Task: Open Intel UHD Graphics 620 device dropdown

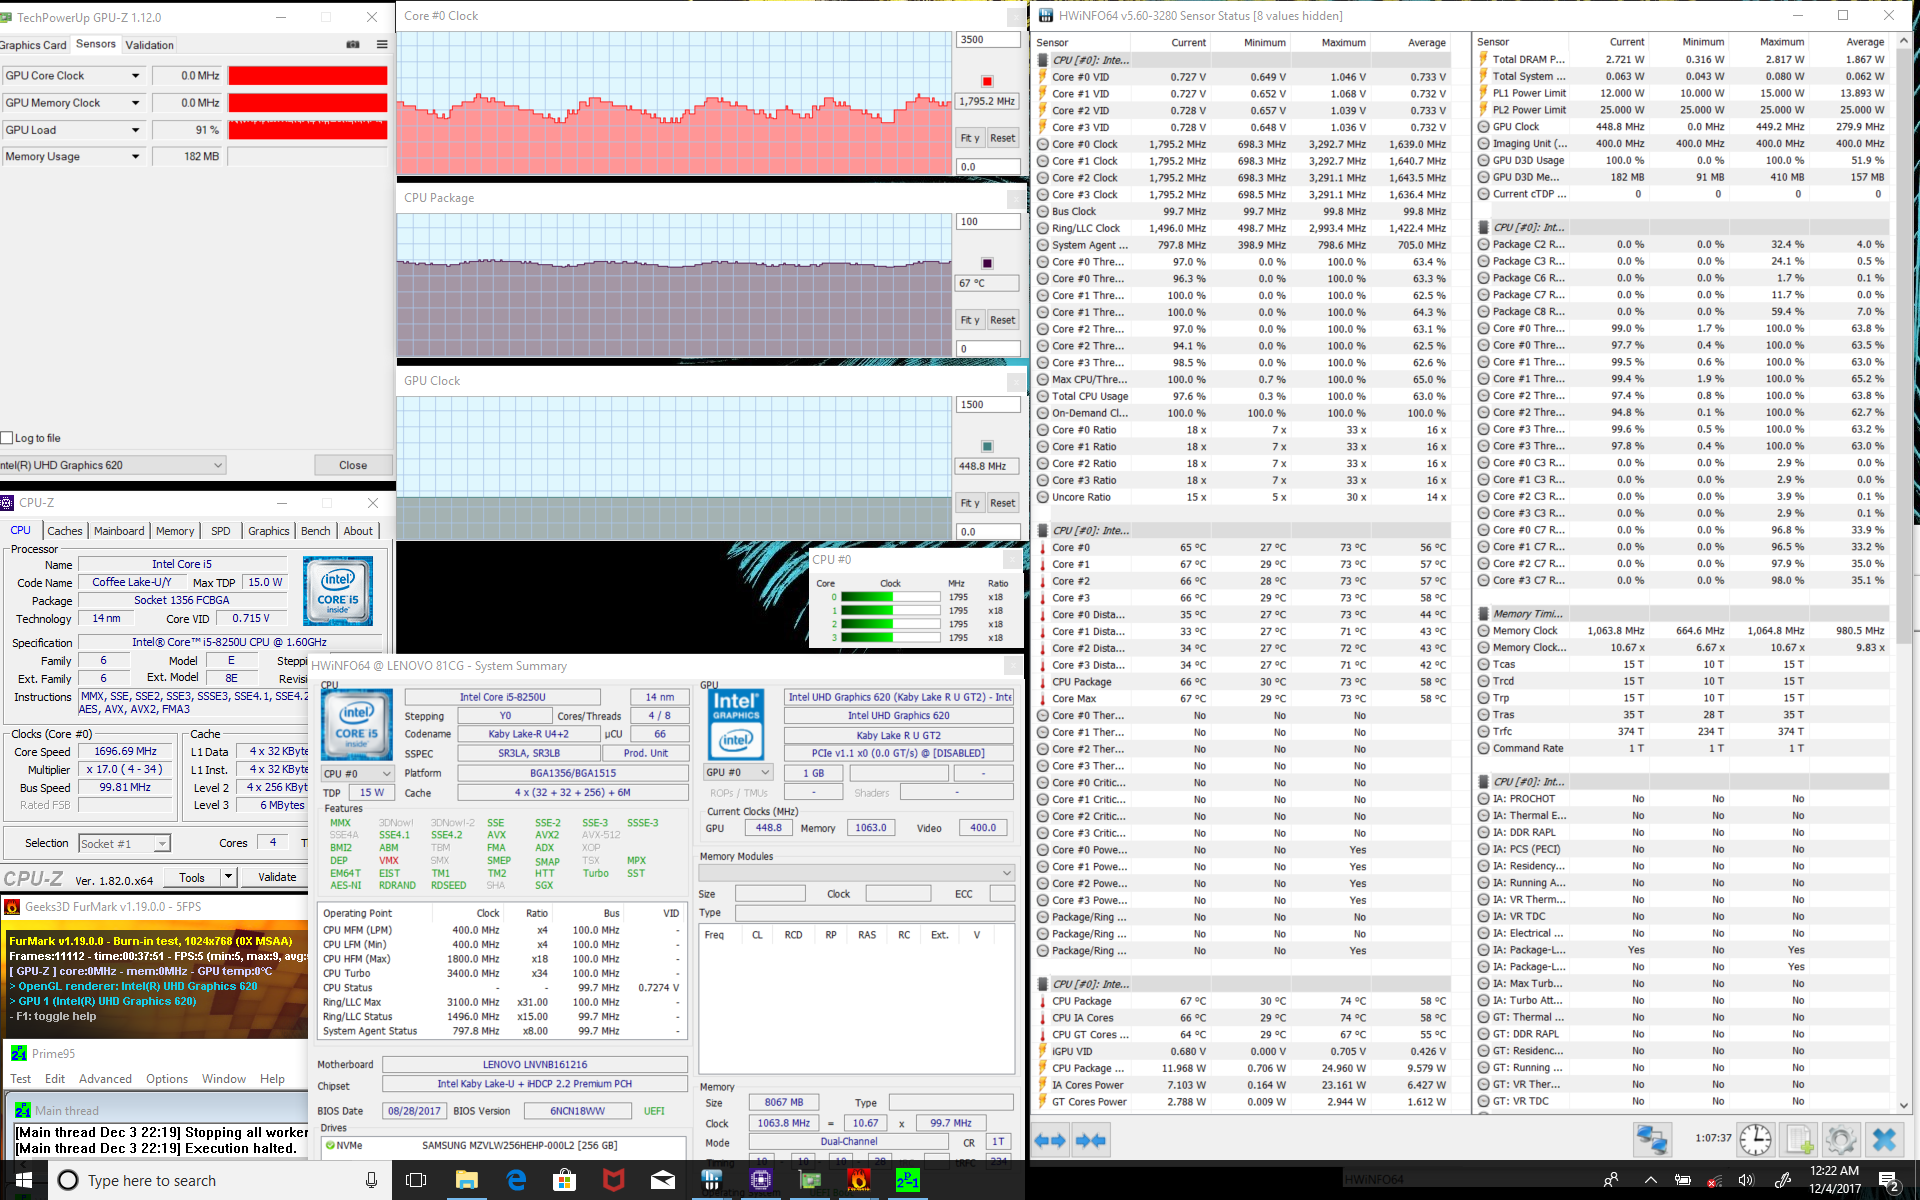Action: [x=217, y=465]
